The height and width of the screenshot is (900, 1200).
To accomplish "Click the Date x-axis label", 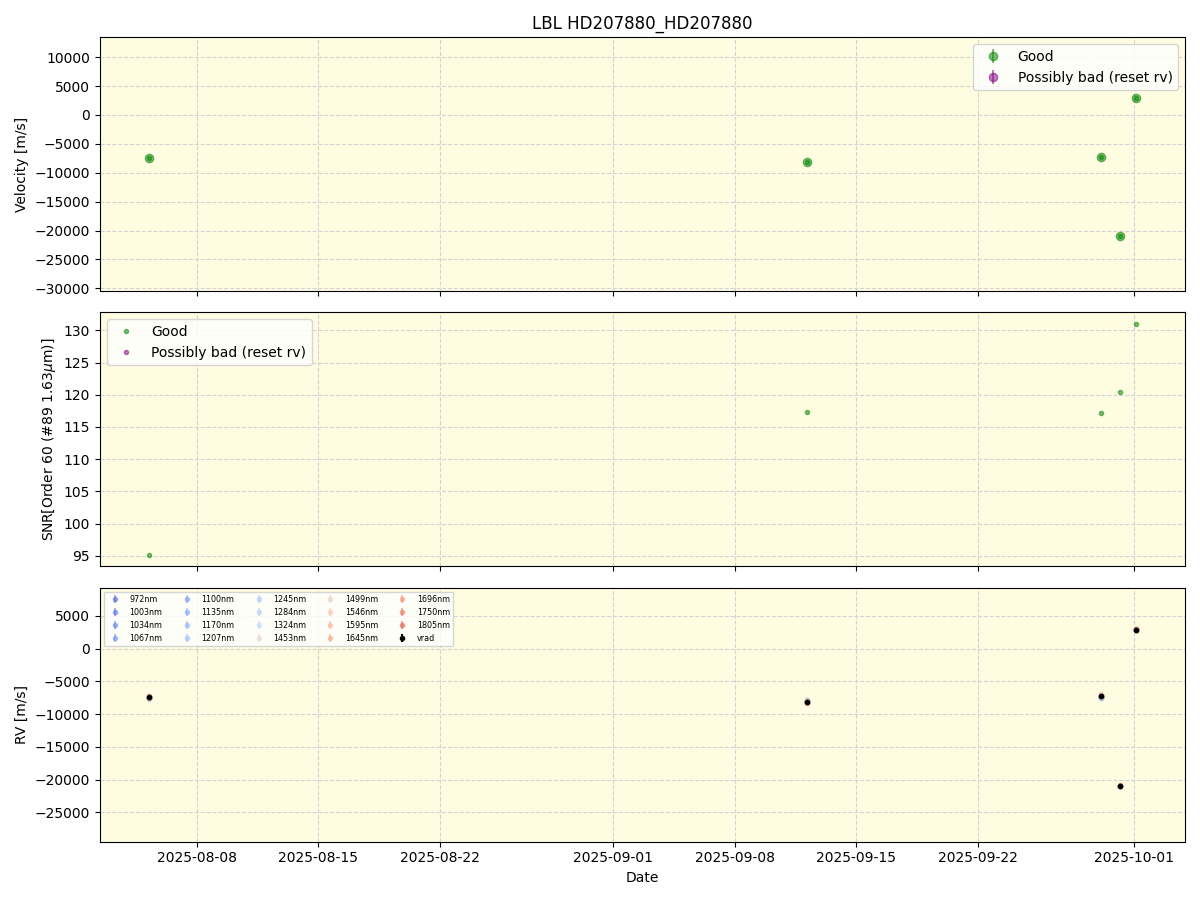I will pyautogui.click(x=642, y=877).
